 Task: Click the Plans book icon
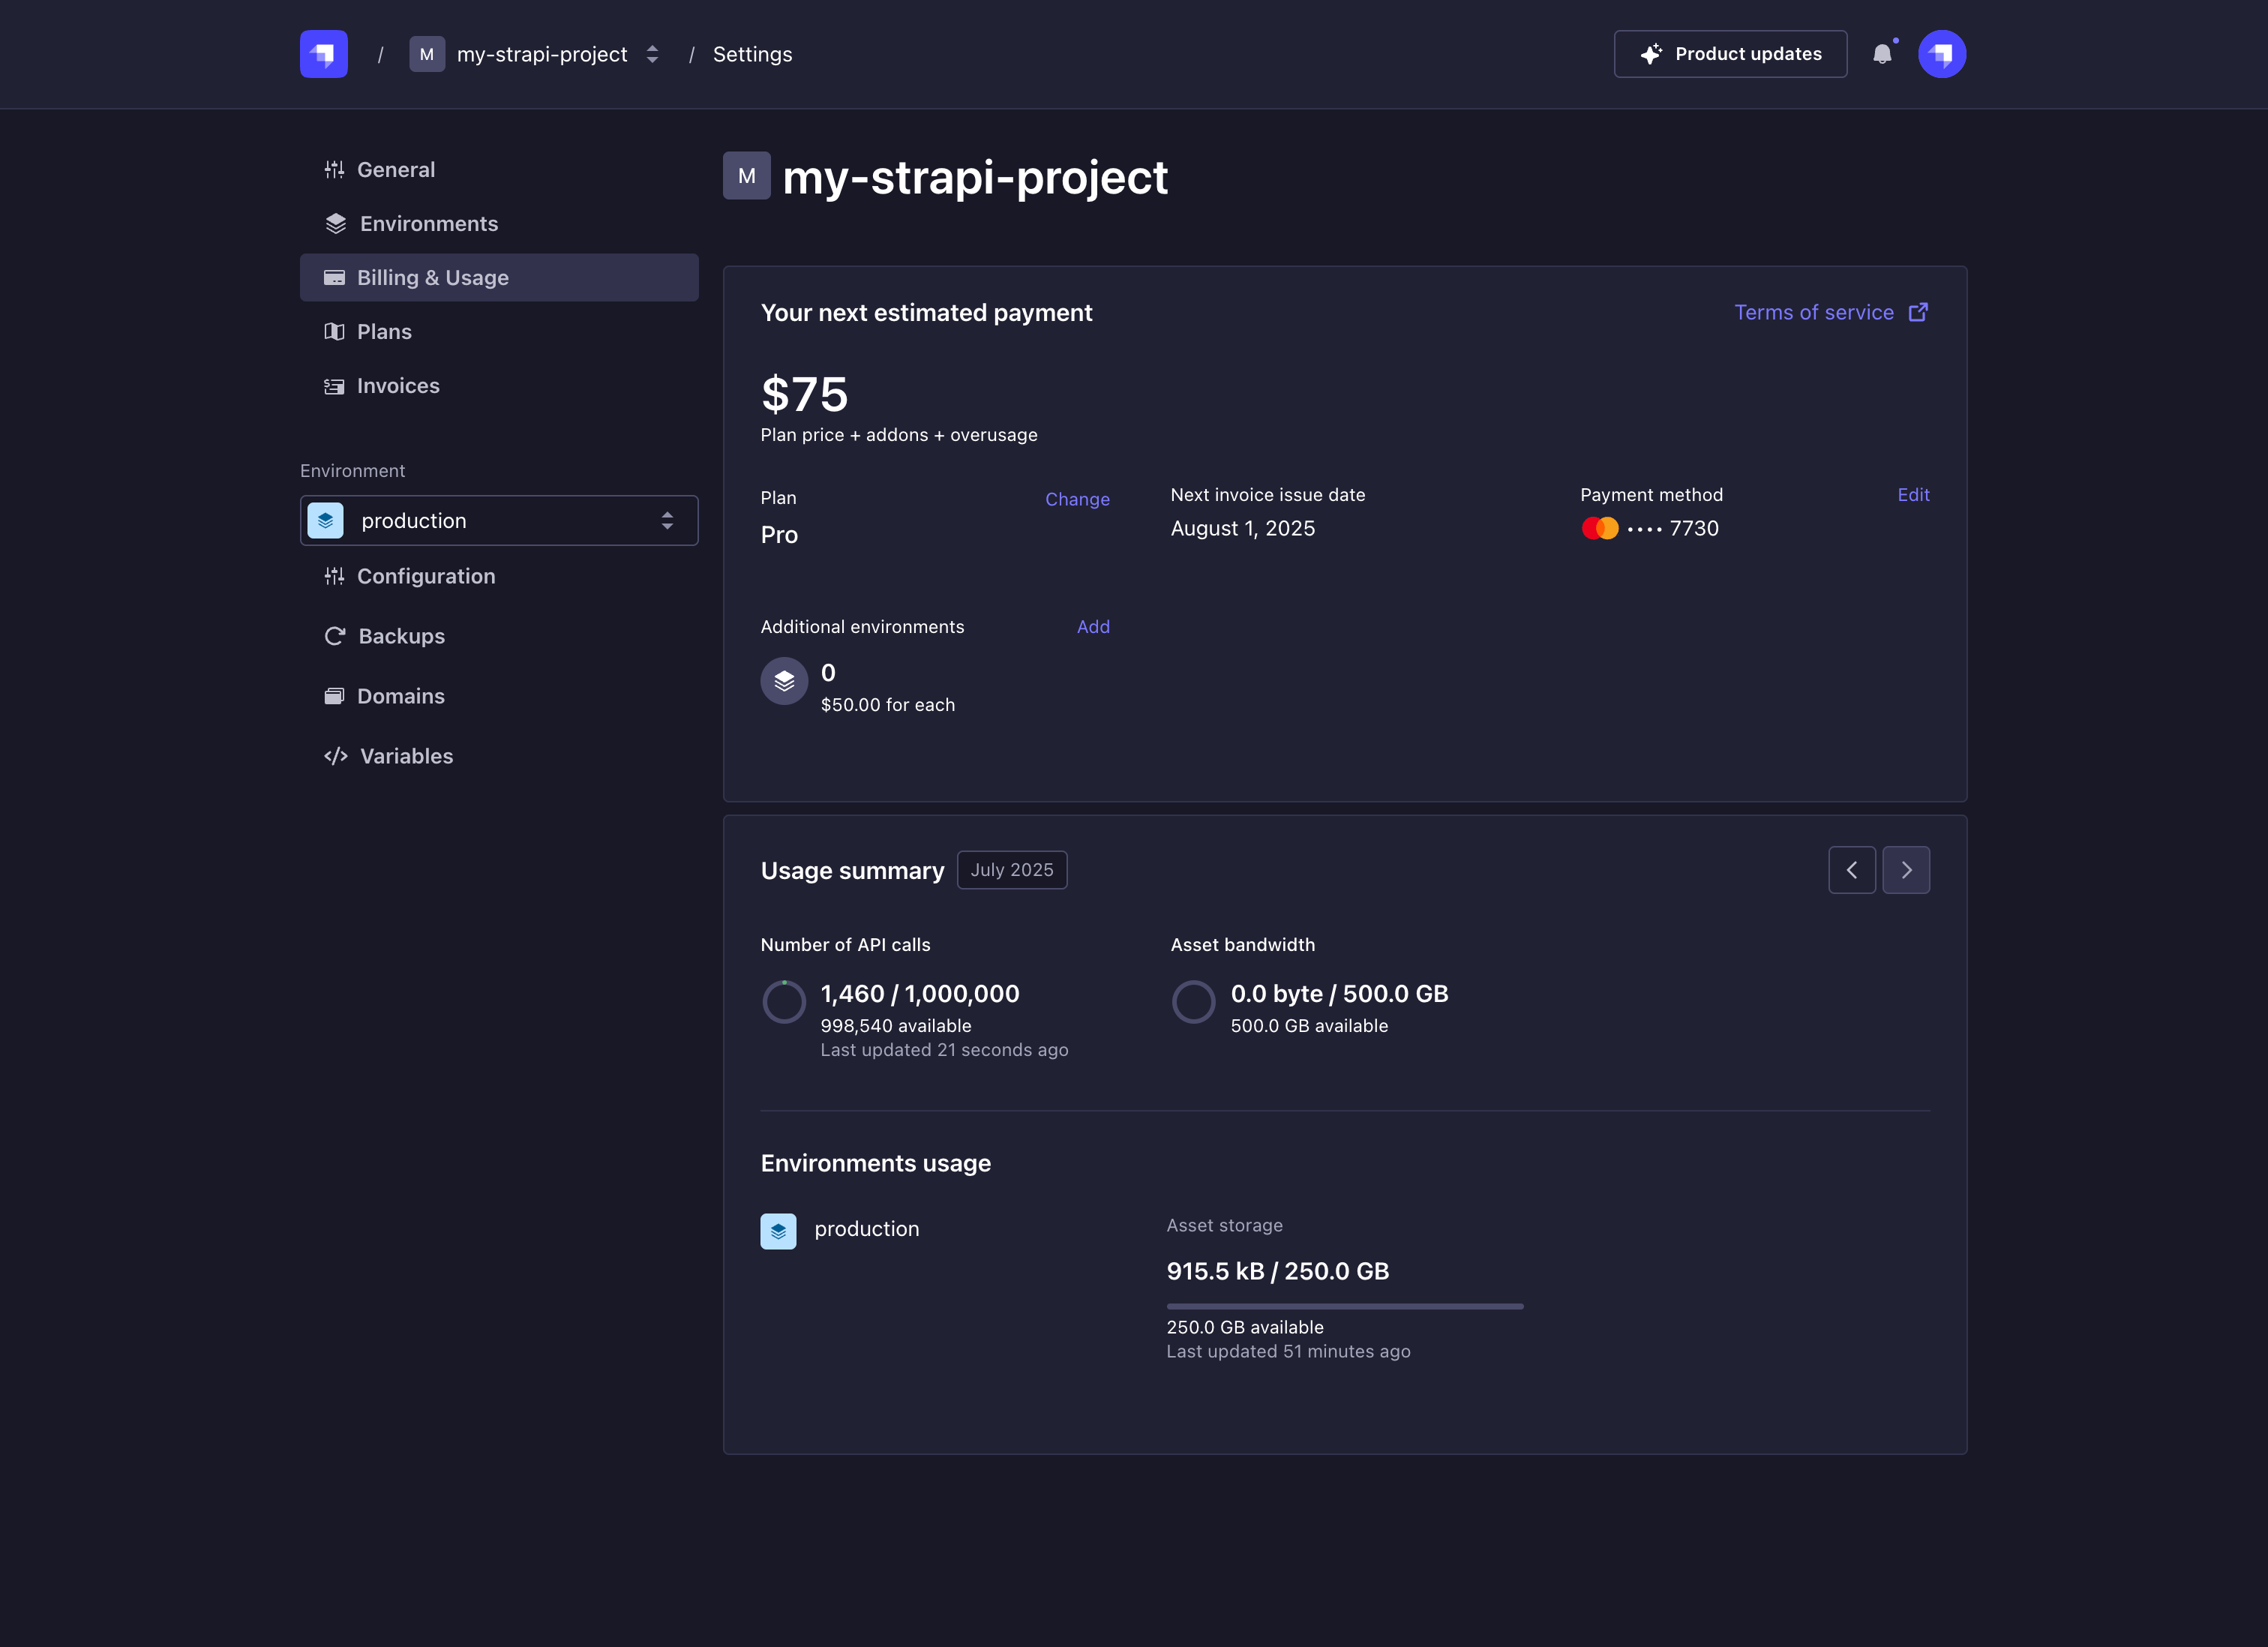click(x=336, y=331)
